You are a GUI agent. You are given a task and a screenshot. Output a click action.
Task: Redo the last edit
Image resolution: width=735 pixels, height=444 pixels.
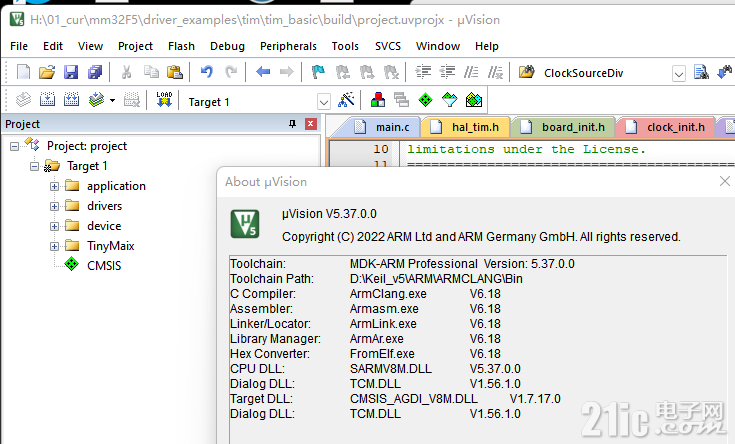[x=231, y=72]
